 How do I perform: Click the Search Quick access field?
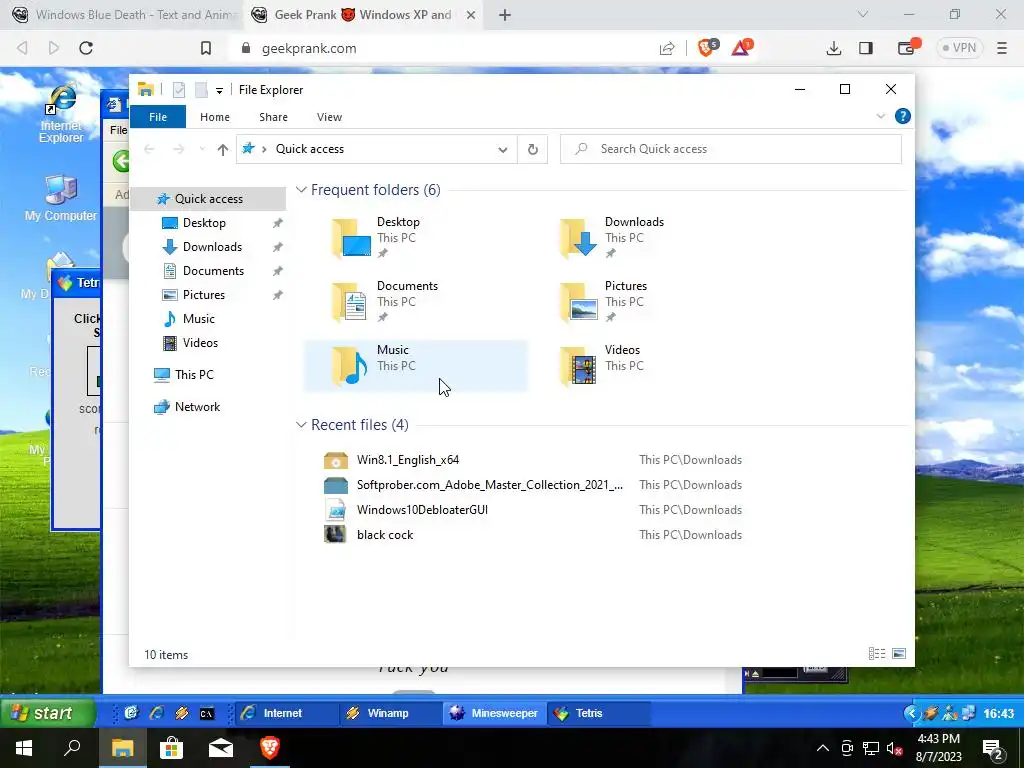tap(731, 149)
